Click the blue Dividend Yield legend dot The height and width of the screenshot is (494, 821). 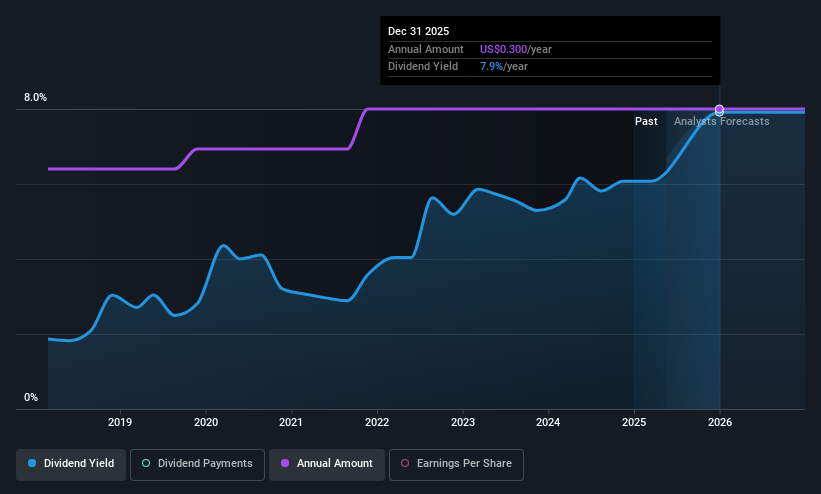(32, 463)
